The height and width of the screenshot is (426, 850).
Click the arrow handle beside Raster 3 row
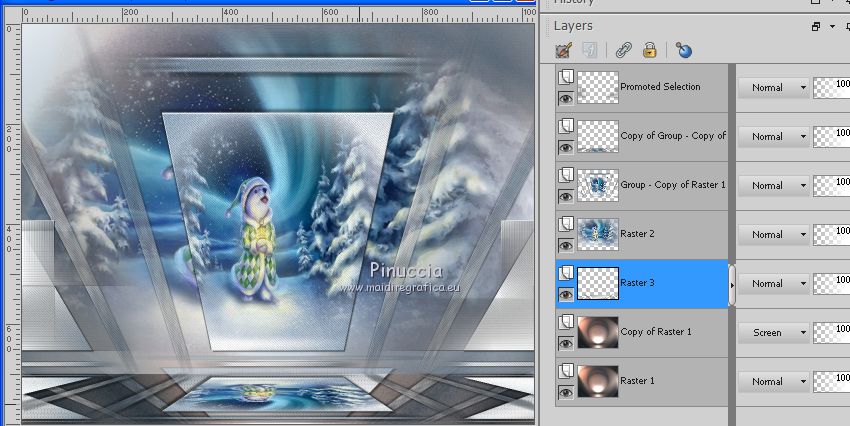pyautogui.click(x=732, y=285)
